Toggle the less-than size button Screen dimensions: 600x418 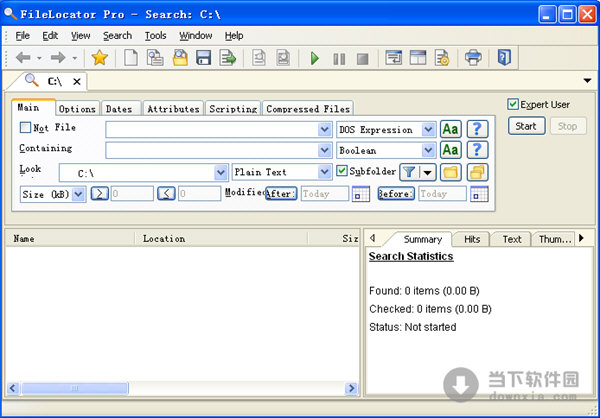tap(166, 194)
